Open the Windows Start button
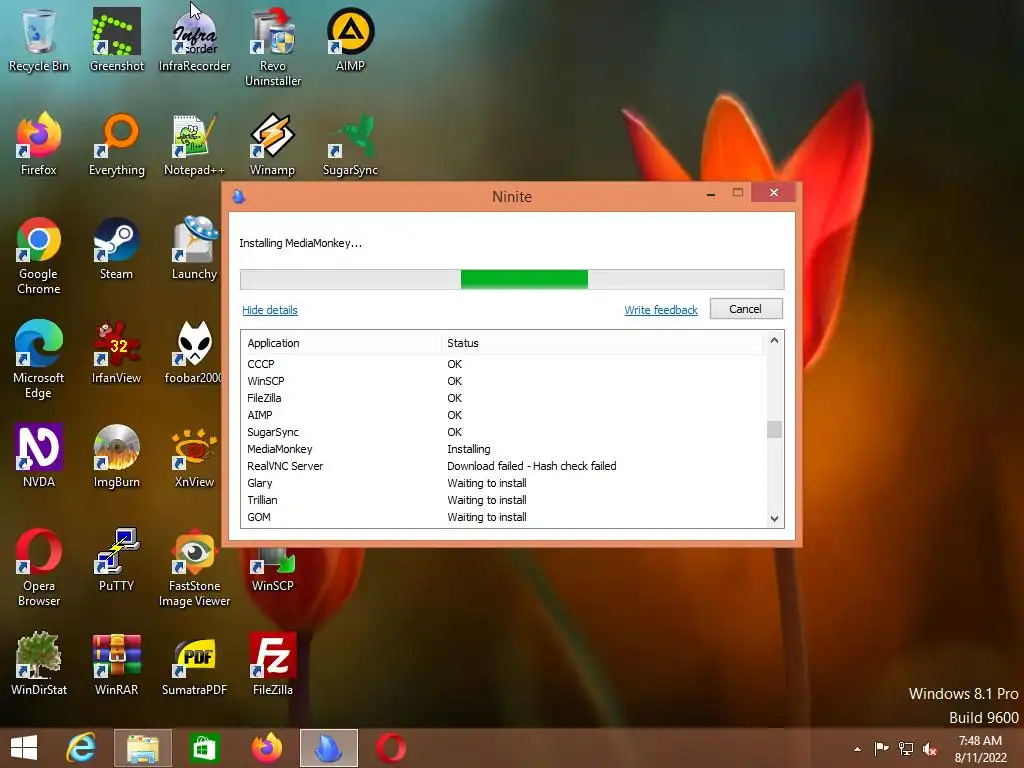This screenshot has height=768, width=1024. pyautogui.click(x=24, y=748)
